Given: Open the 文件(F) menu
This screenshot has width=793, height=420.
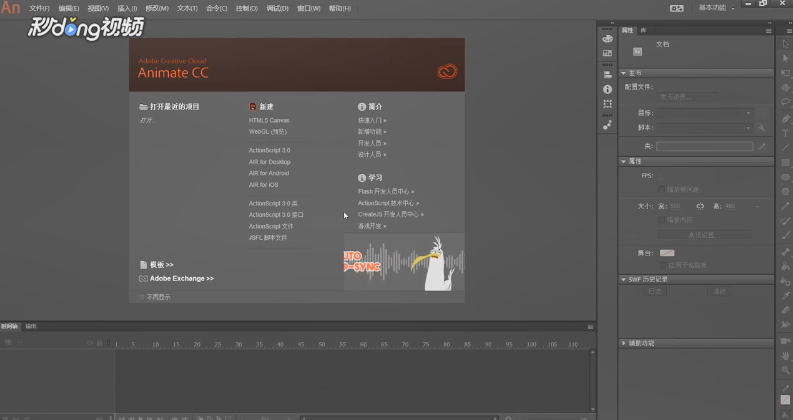Looking at the screenshot, I should point(39,9).
